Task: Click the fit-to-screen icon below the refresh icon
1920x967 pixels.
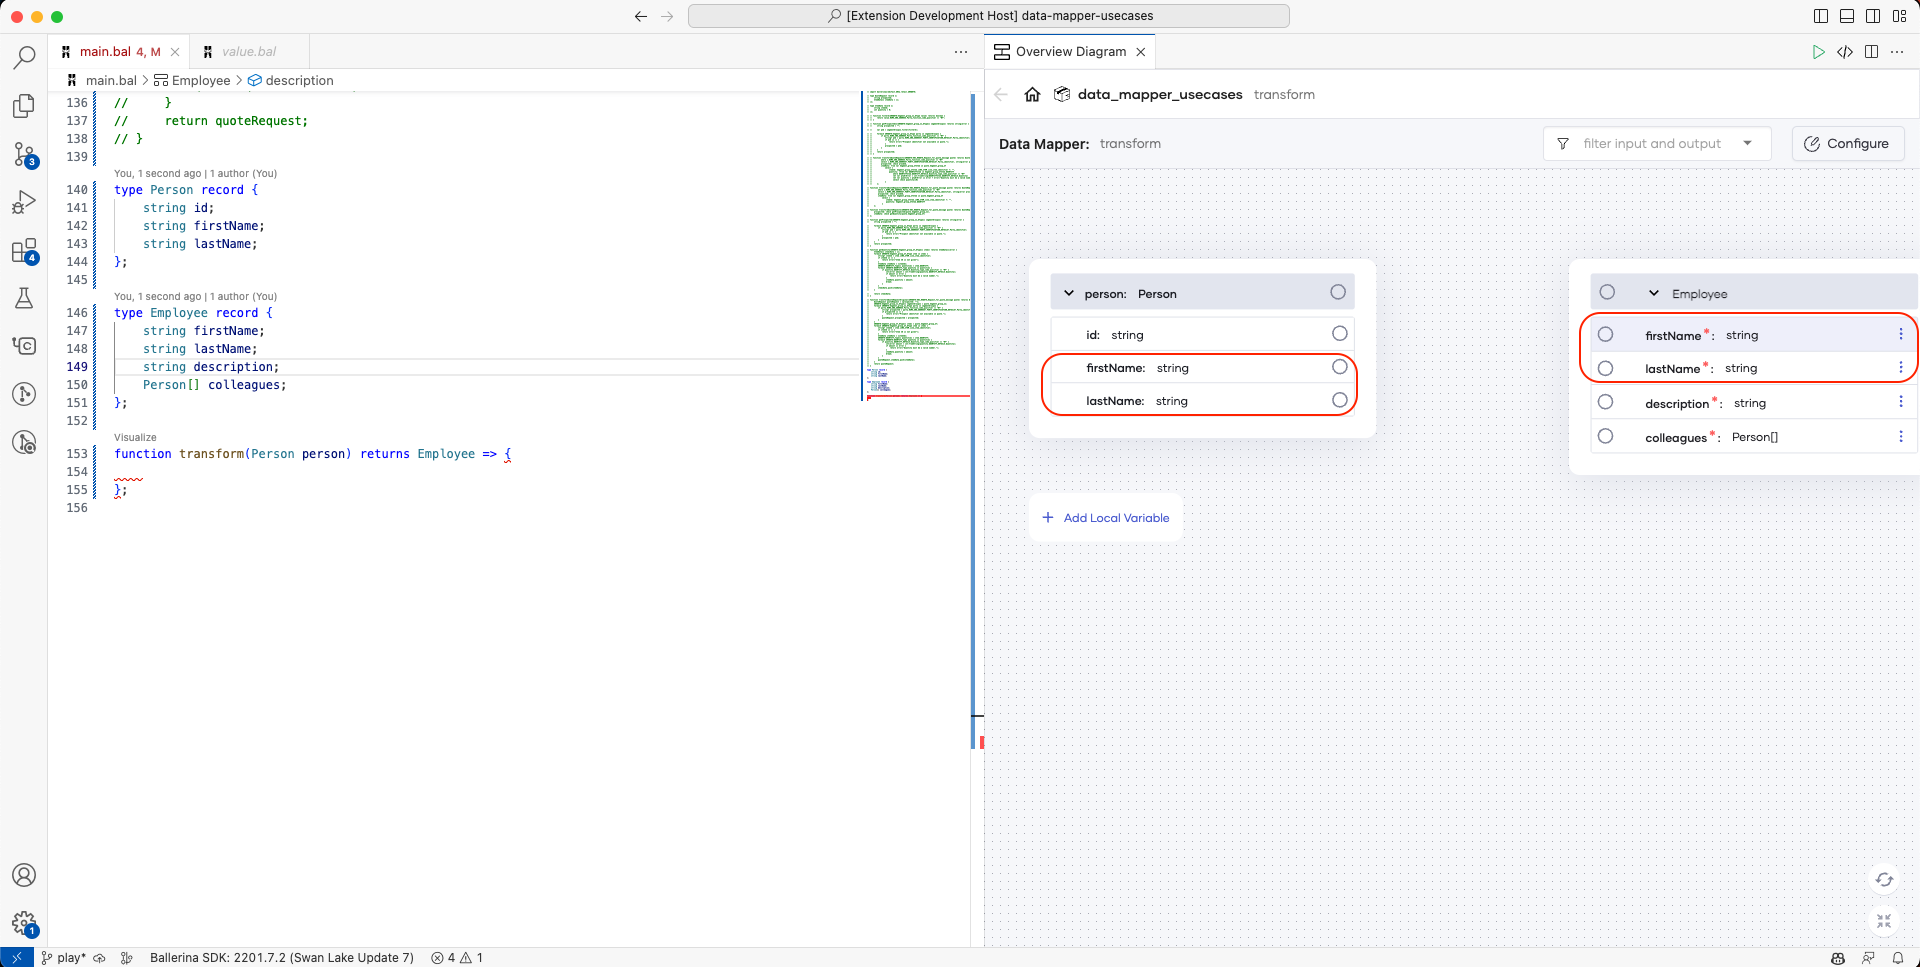Action: [x=1884, y=922]
